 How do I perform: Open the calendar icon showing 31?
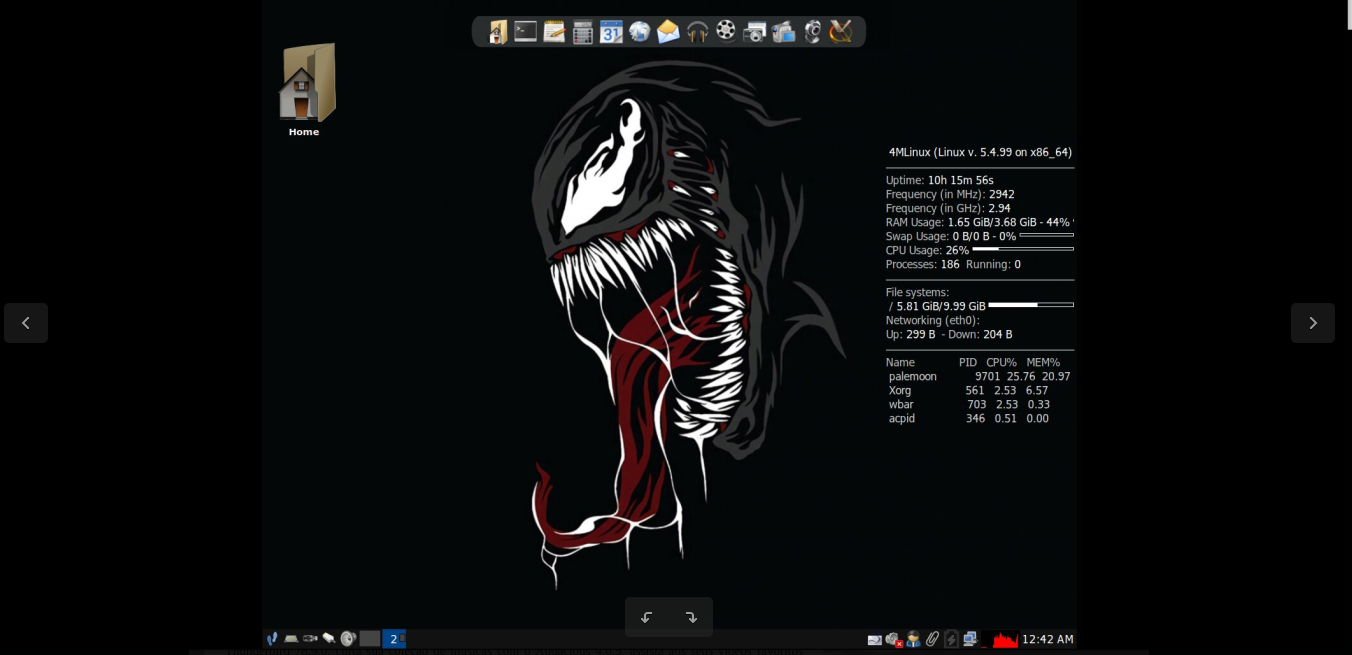tap(611, 32)
